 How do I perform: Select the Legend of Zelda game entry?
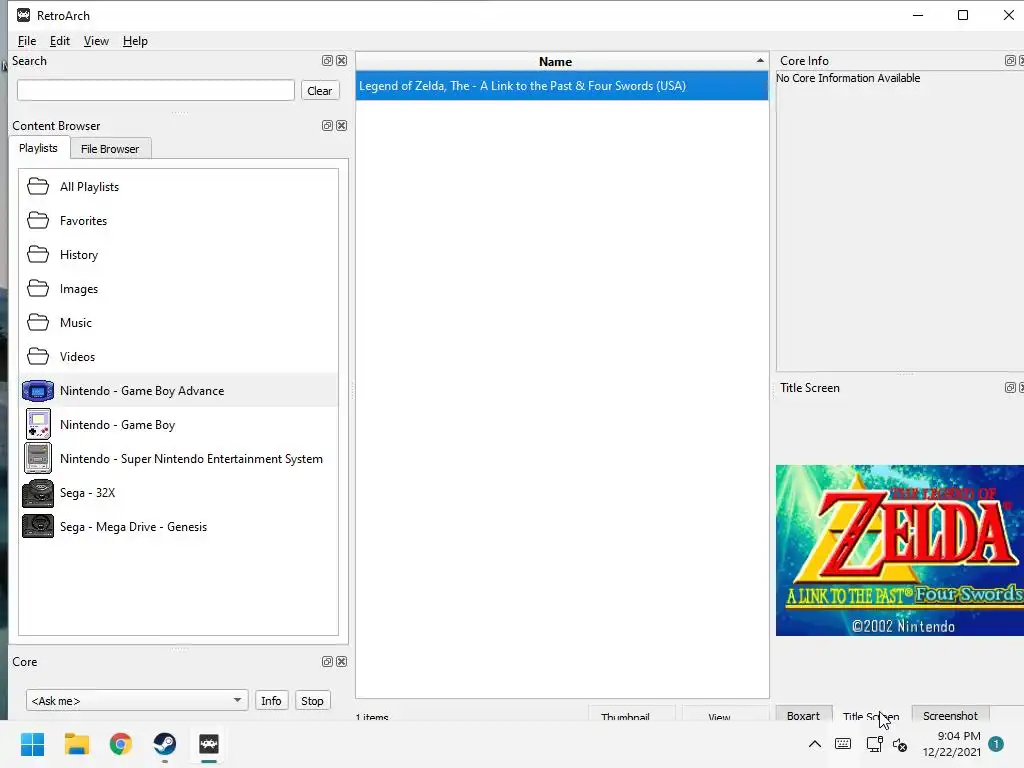562,86
